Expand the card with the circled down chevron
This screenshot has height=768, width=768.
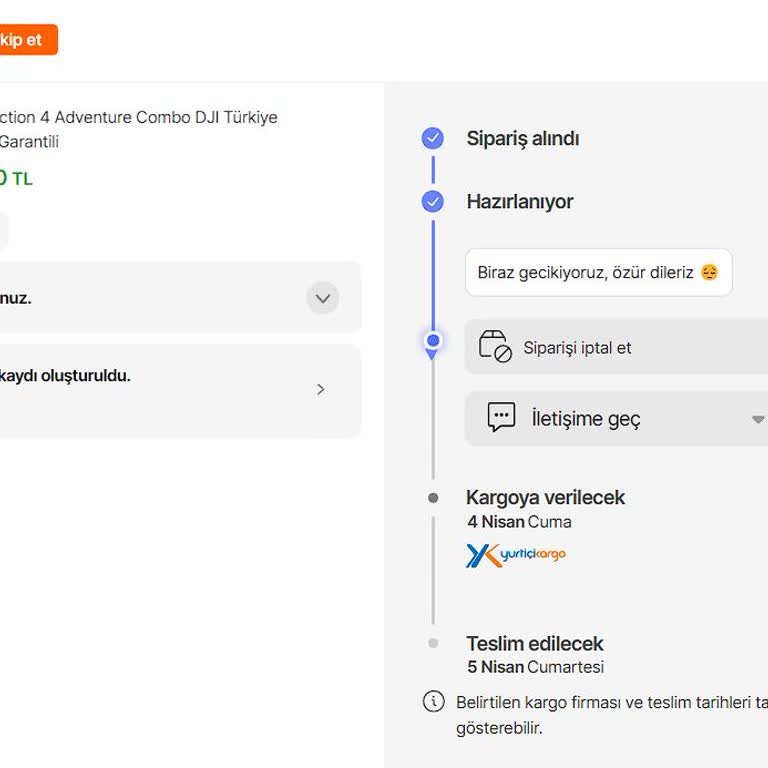coord(322,298)
